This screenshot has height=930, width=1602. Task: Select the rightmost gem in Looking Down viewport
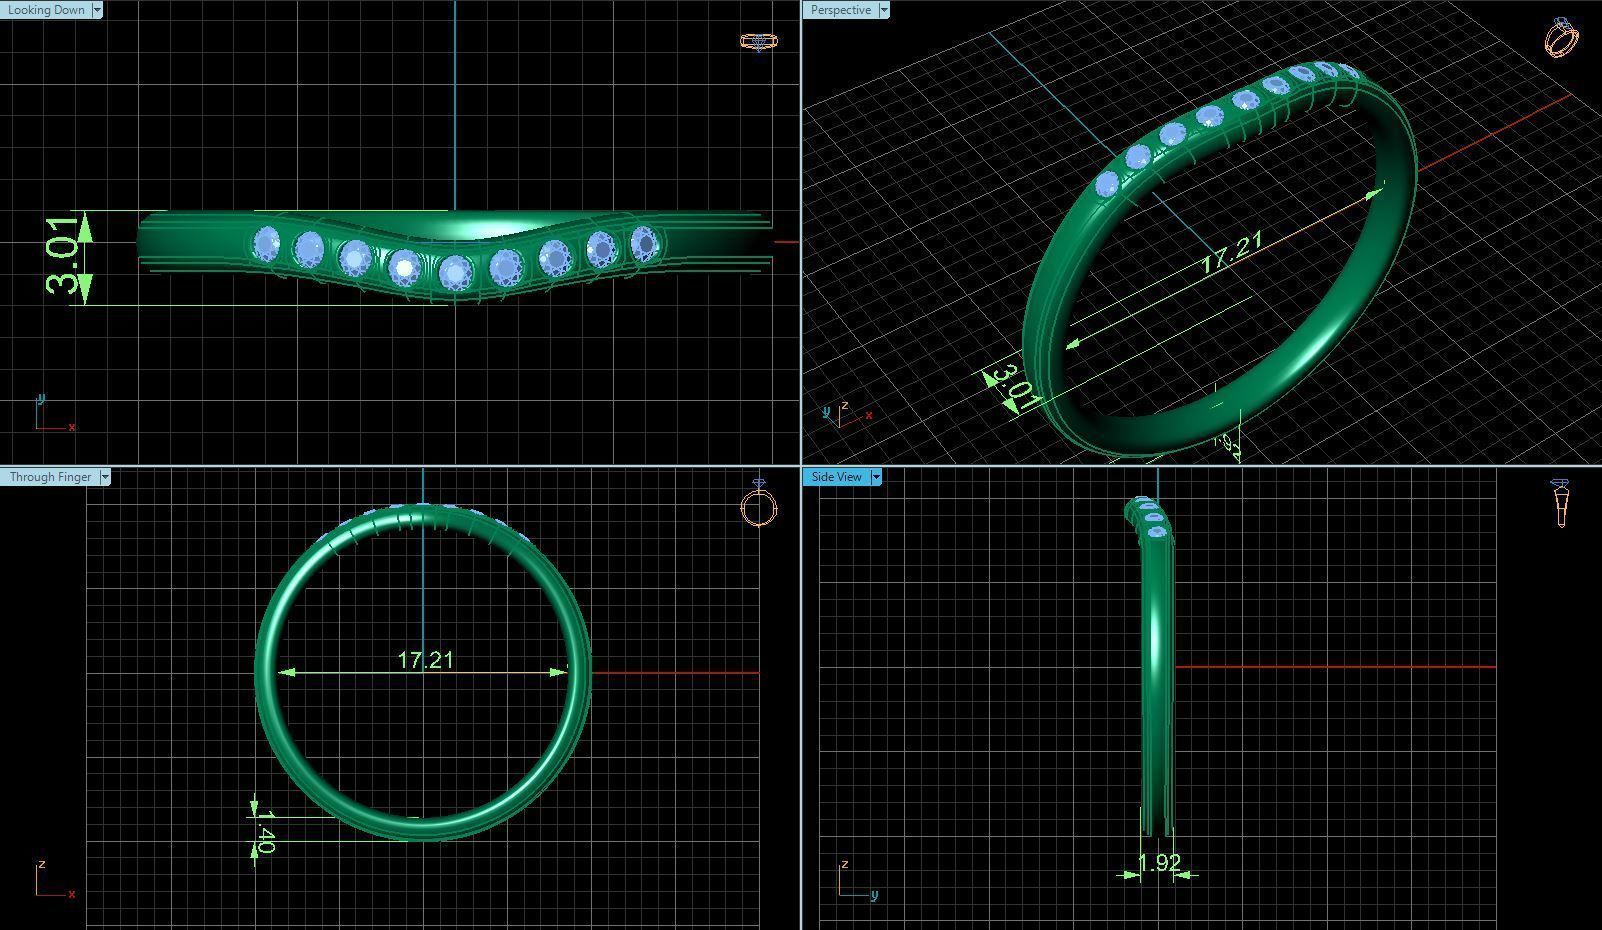[x=645, y=243]
